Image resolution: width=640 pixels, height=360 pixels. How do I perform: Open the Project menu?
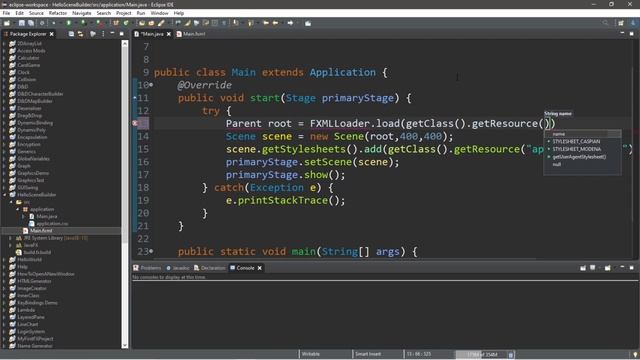pyautogui.click(x=124, y=13)
